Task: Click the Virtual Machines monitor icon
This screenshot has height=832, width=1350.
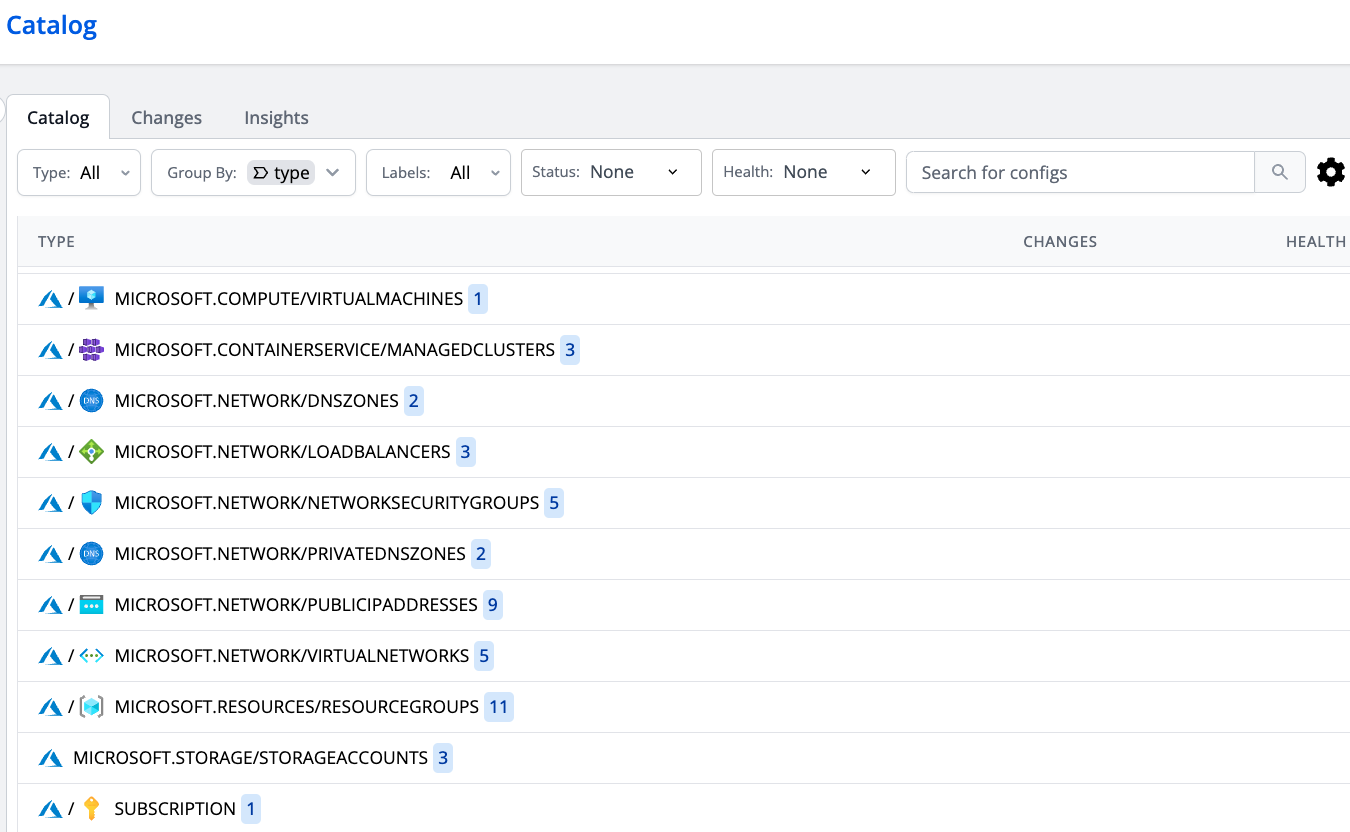Action: click(91, 298)
